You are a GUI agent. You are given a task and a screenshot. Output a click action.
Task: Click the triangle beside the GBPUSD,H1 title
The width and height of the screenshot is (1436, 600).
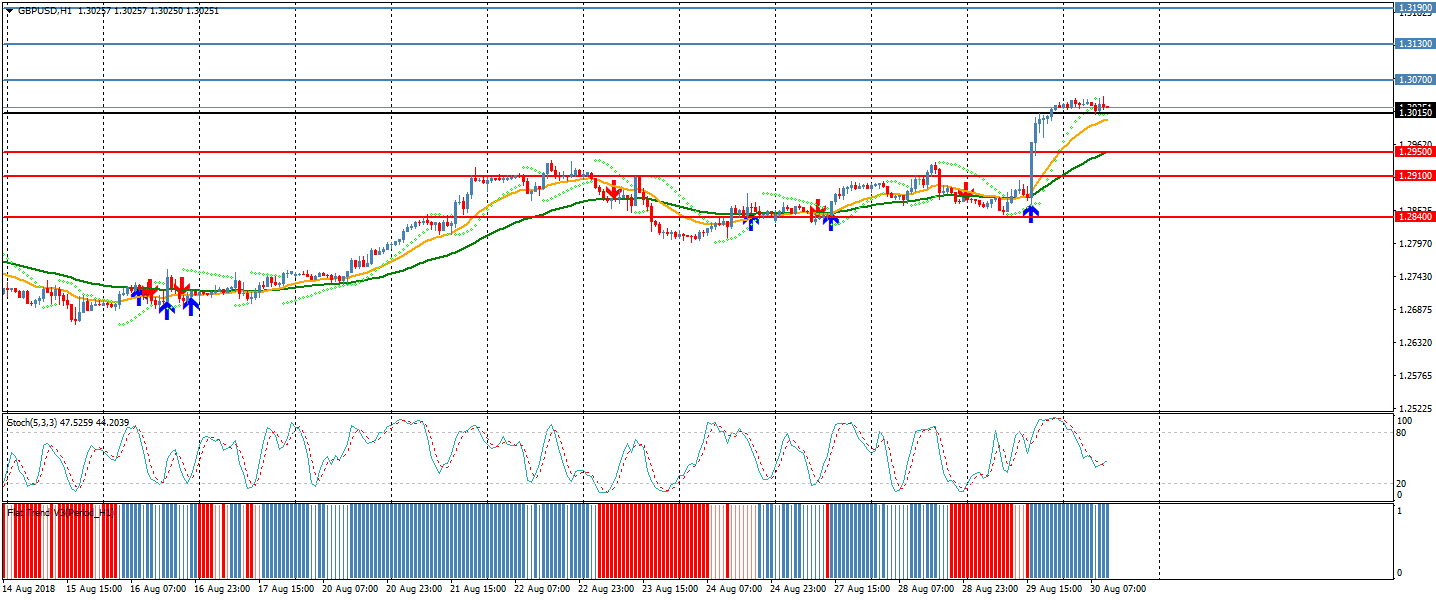click(x=10, y=10)
